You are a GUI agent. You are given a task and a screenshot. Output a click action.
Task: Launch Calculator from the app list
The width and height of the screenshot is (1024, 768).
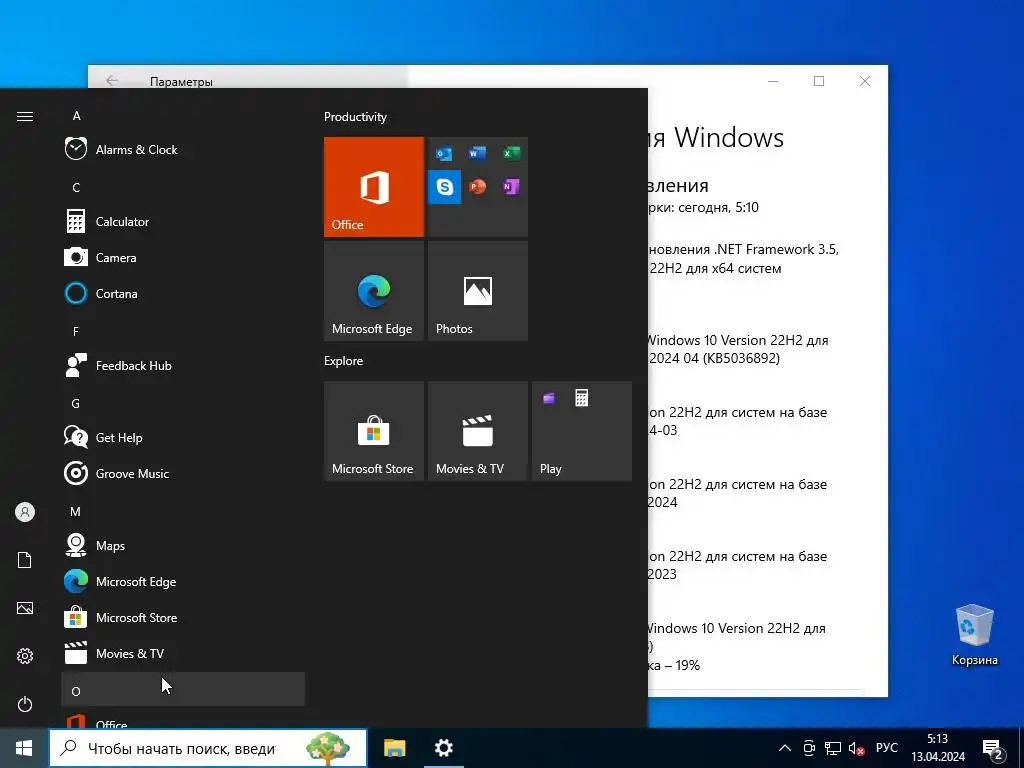point(183,221)
